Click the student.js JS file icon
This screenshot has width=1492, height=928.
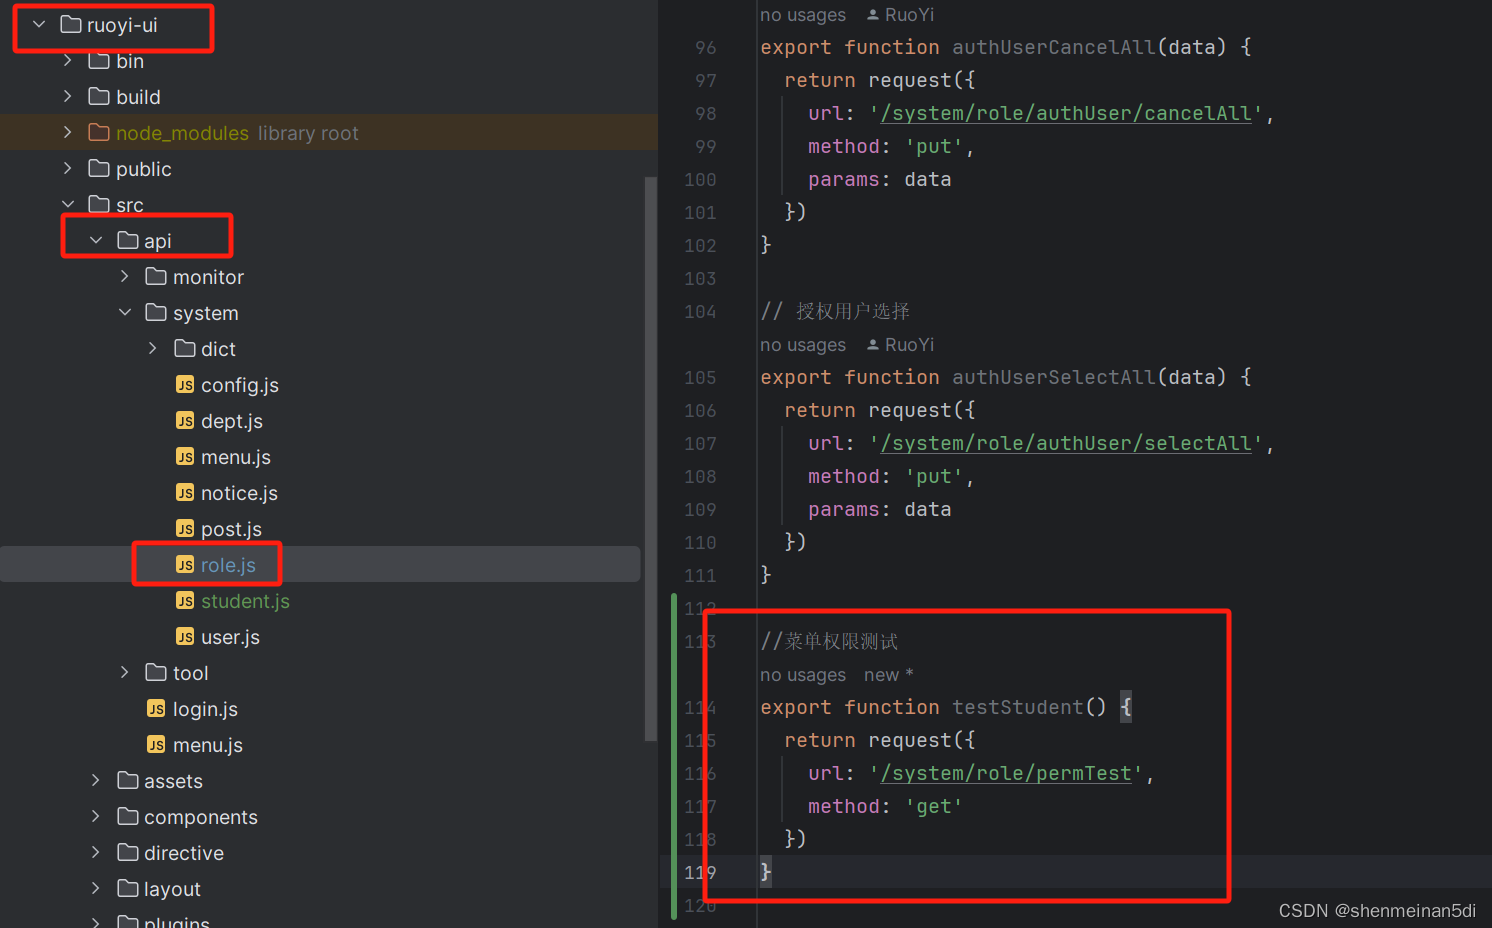coord(185,600)
